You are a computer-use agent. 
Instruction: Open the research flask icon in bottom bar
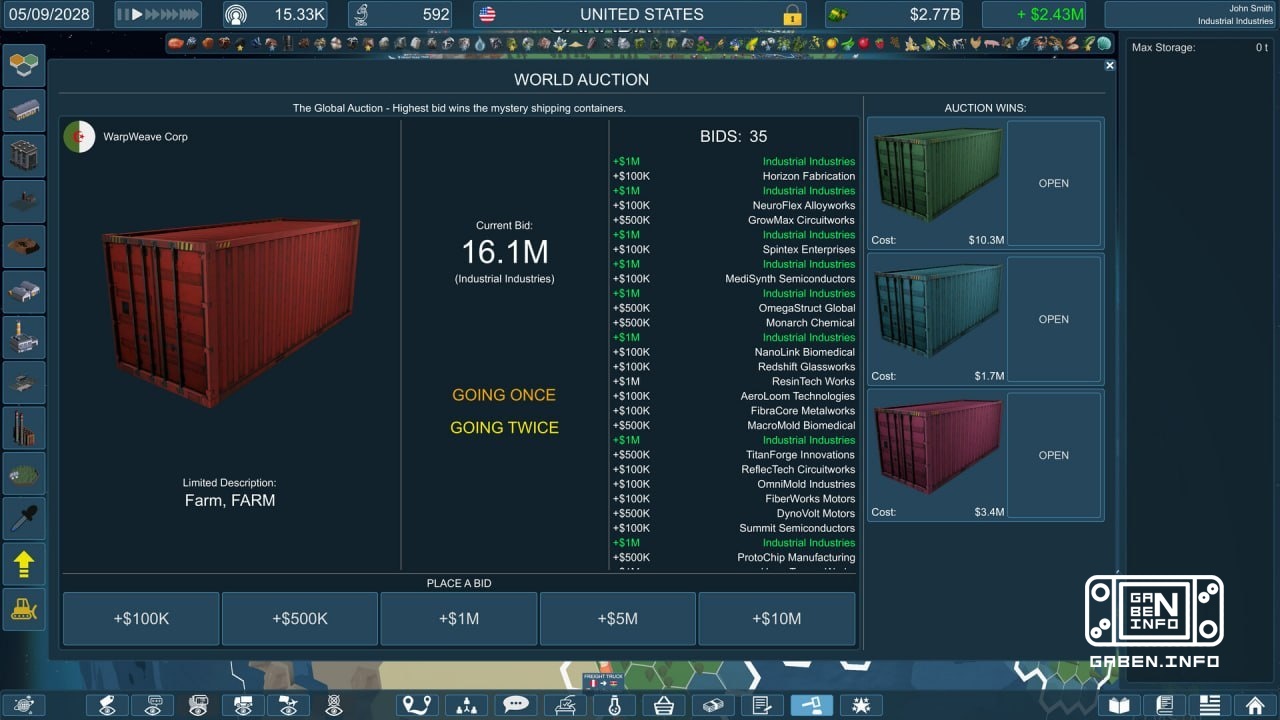pos(614,705)
